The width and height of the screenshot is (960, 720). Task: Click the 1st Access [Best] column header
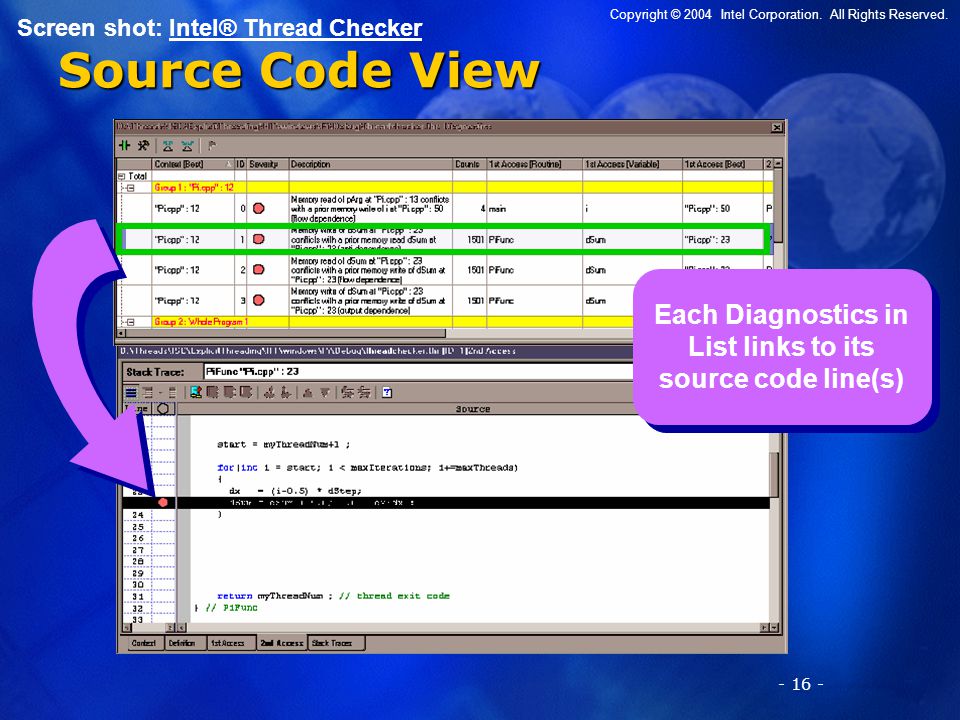pos(722,164)
